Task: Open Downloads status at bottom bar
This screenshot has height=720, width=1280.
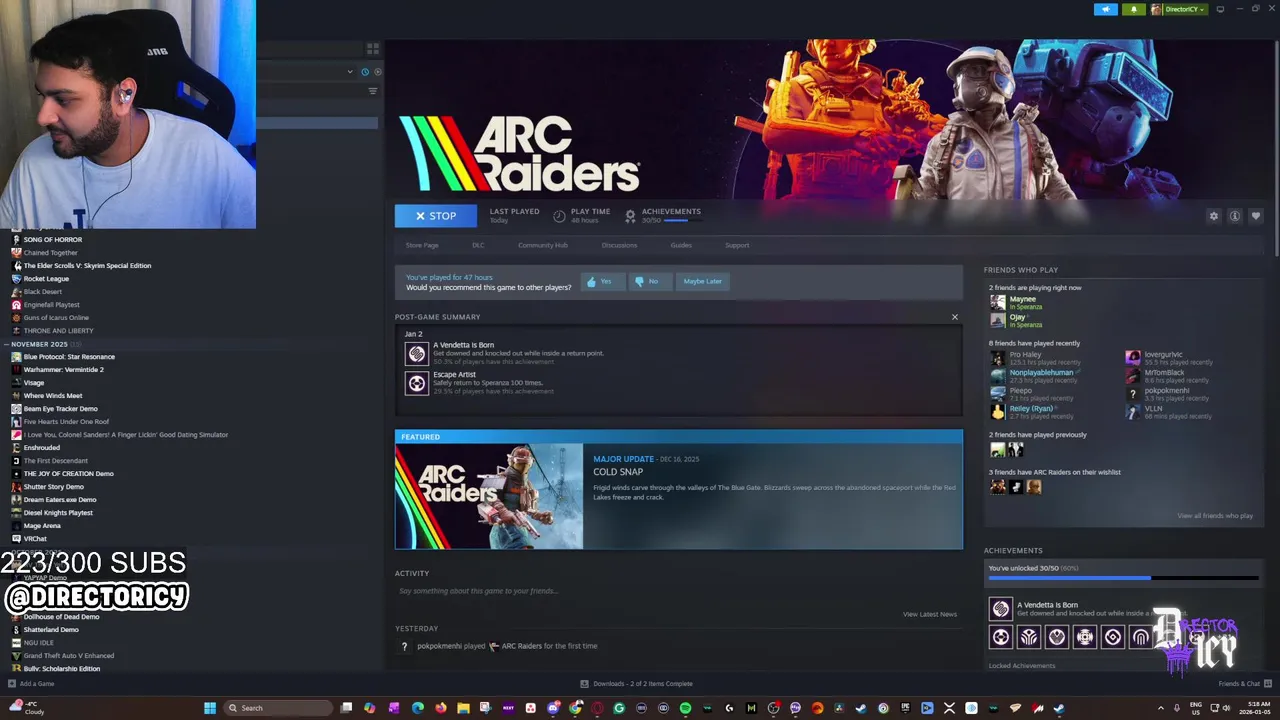Action: pos(636,684)
